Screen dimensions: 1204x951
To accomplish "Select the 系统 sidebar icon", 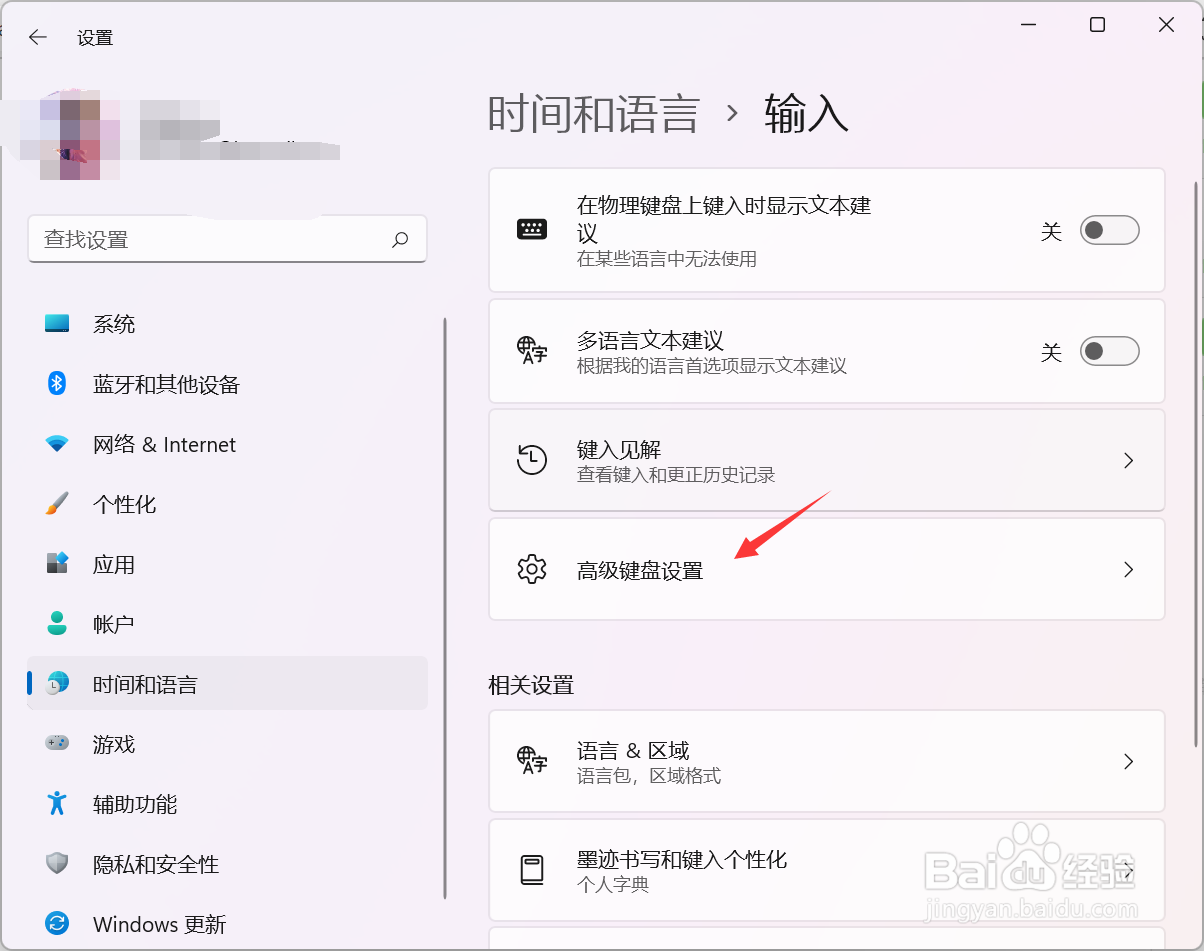I will (x=57, y=324).
